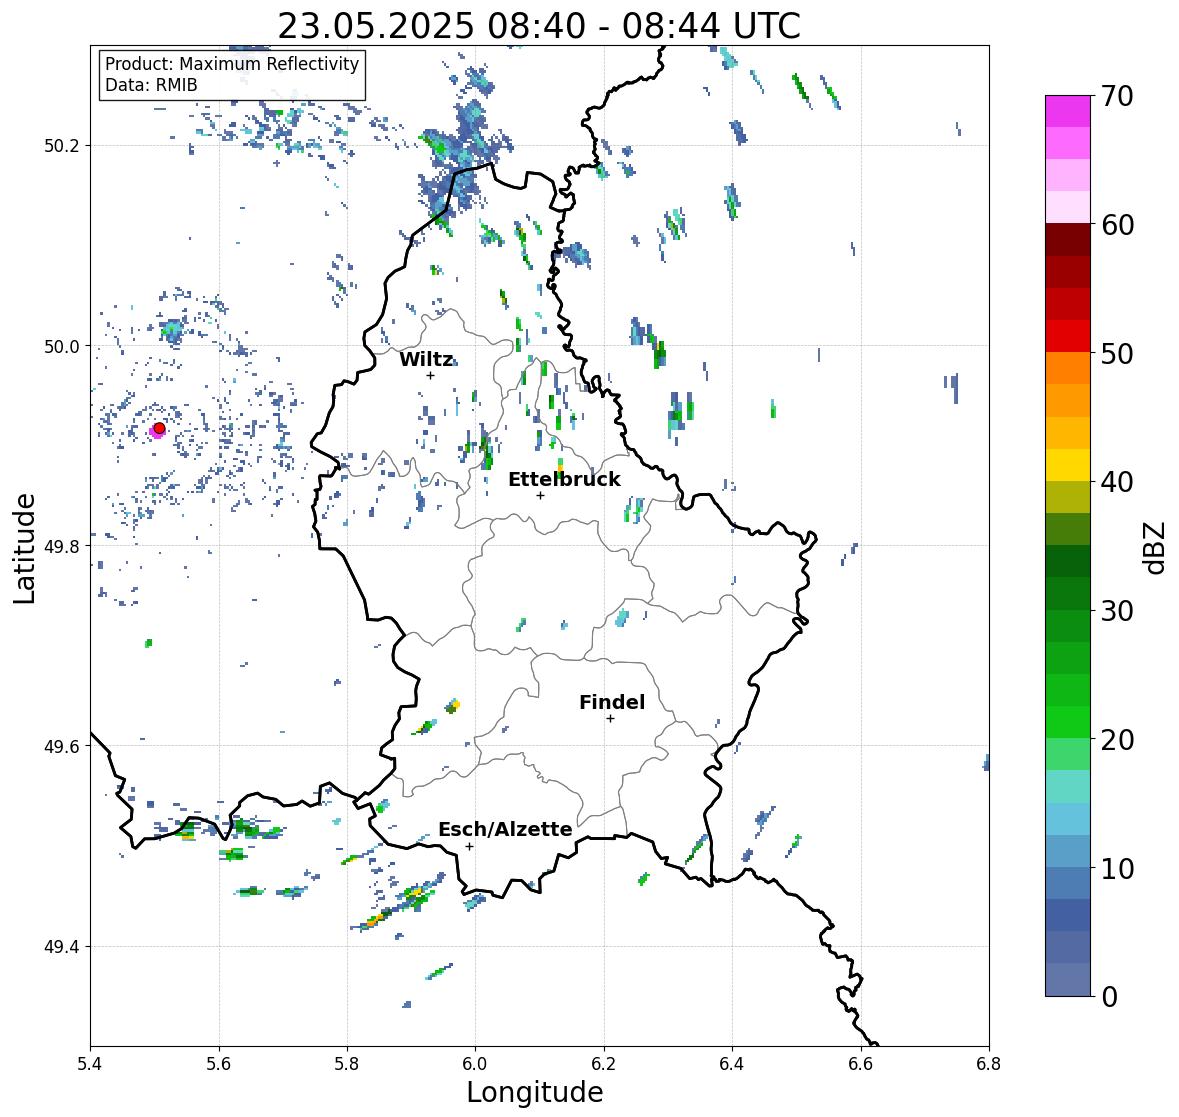Click the 0 colorbar tick label
1179x1117 pixels.
[1109, 997]
